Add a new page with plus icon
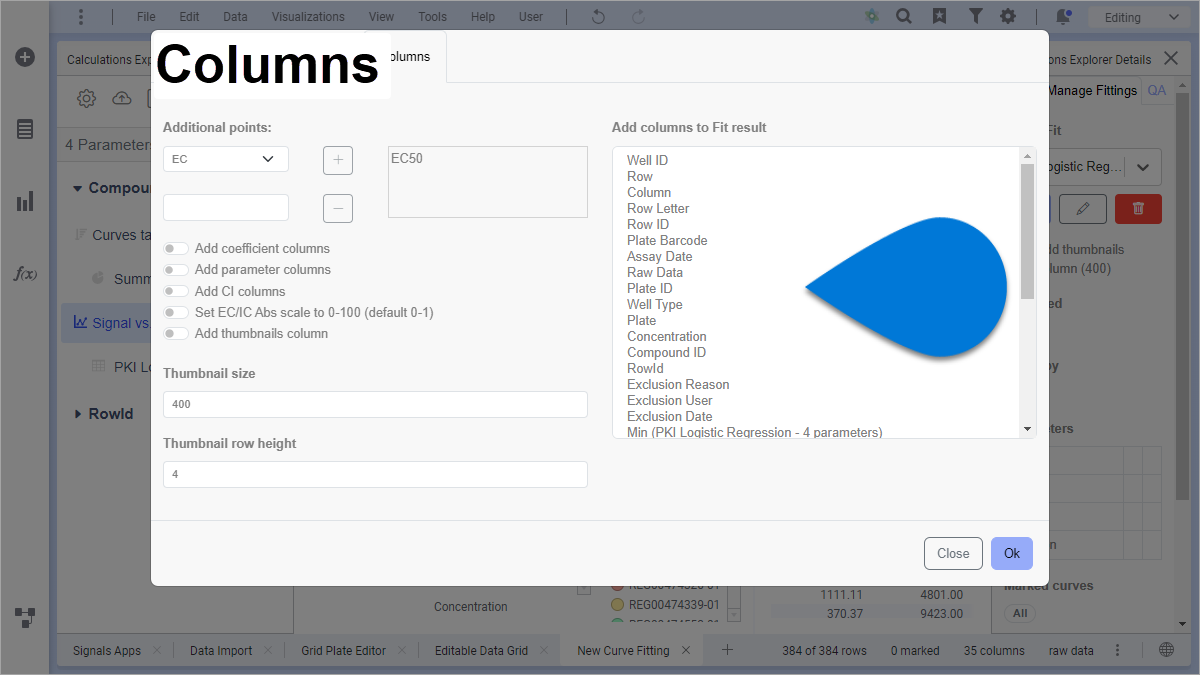 pyautogui.click(x=727, y=650)
